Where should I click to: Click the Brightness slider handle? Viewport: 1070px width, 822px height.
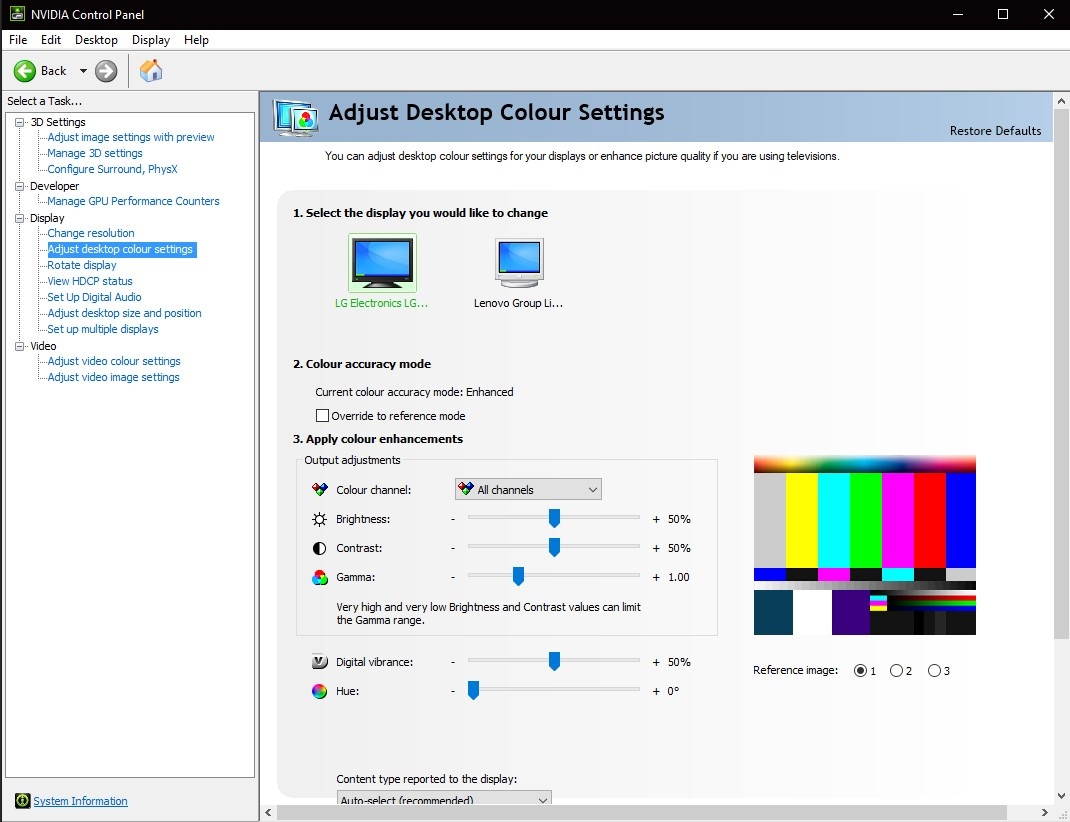554,518
